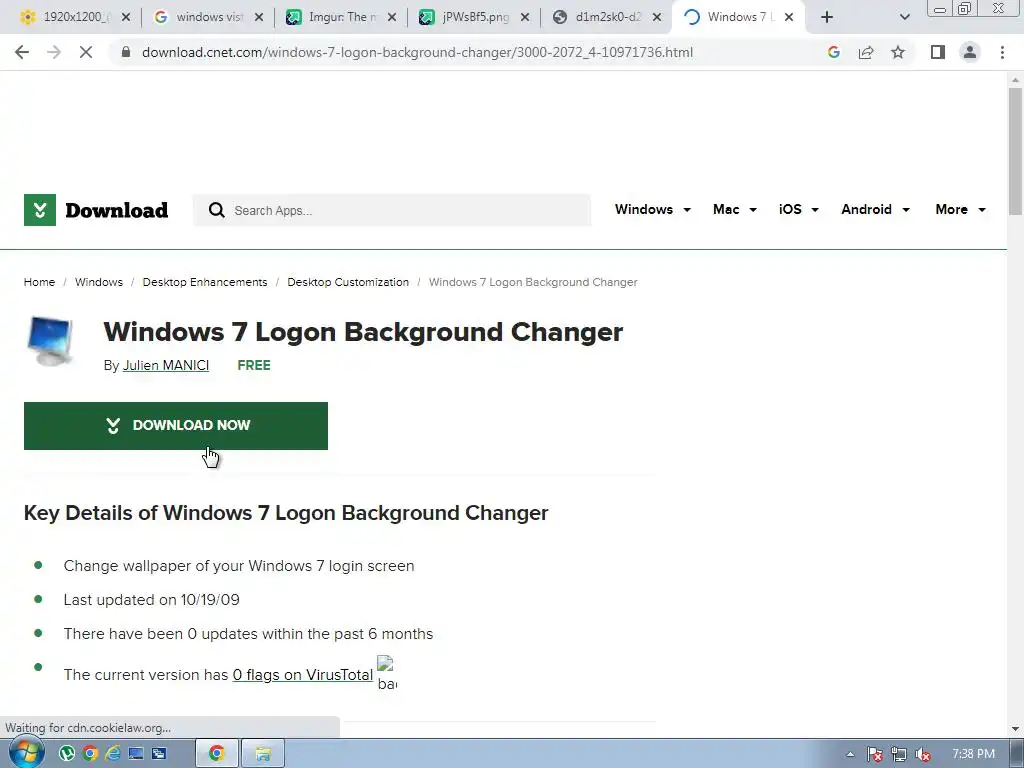The image size is (1024, 768).
Task: Open Desktop Enhancements breadcrumb
Action: pos(205,282)
